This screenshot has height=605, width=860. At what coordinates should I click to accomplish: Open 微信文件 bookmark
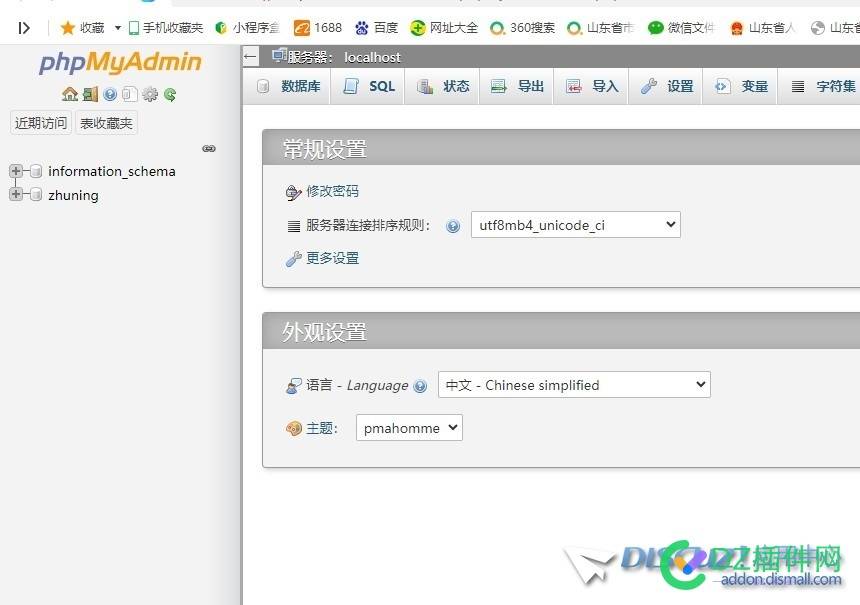tap(681, 27)
